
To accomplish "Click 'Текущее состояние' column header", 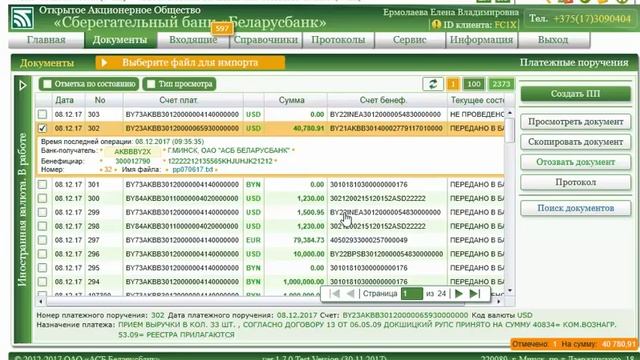I will (477, 100).
